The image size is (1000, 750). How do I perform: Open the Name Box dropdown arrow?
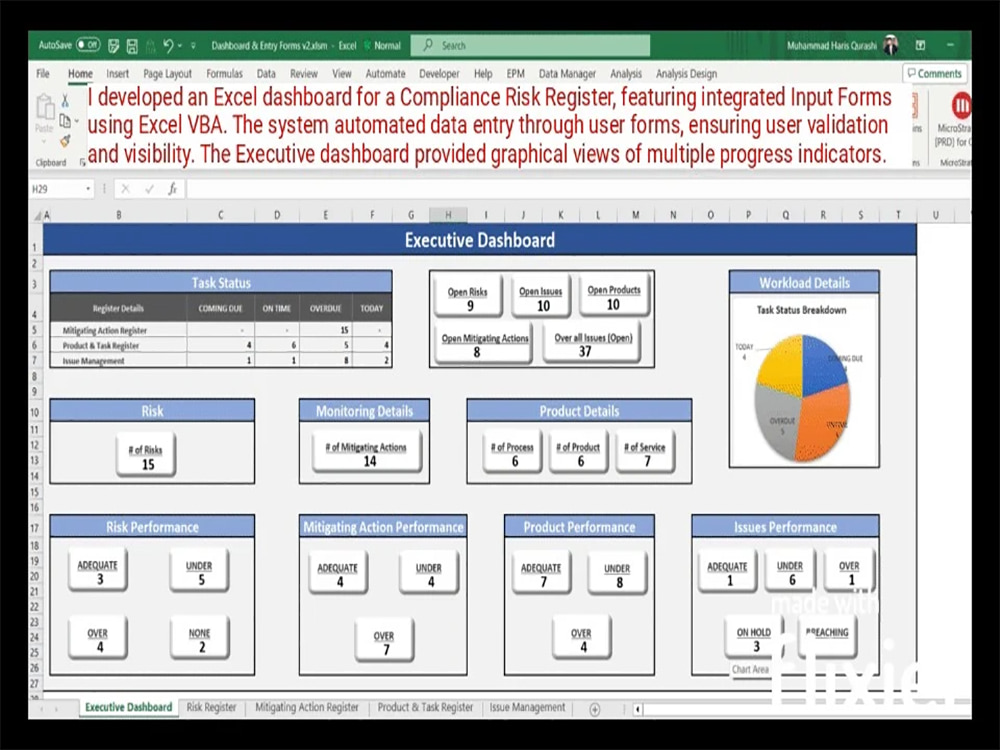tap(88, 189)
